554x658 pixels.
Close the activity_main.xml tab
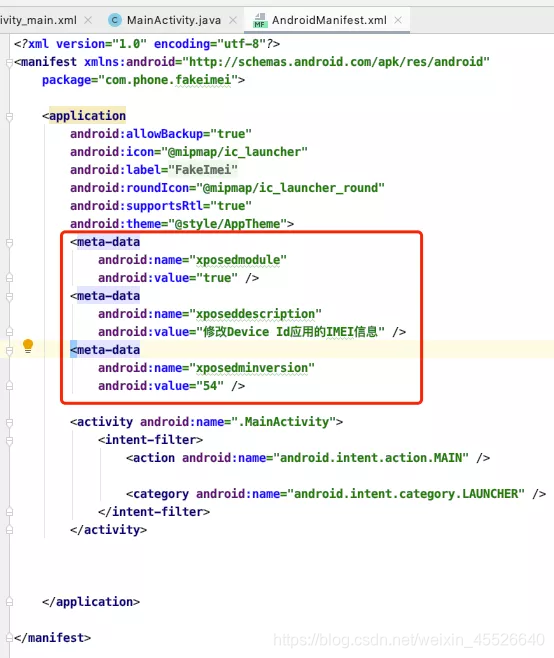[x=88, y=20]
